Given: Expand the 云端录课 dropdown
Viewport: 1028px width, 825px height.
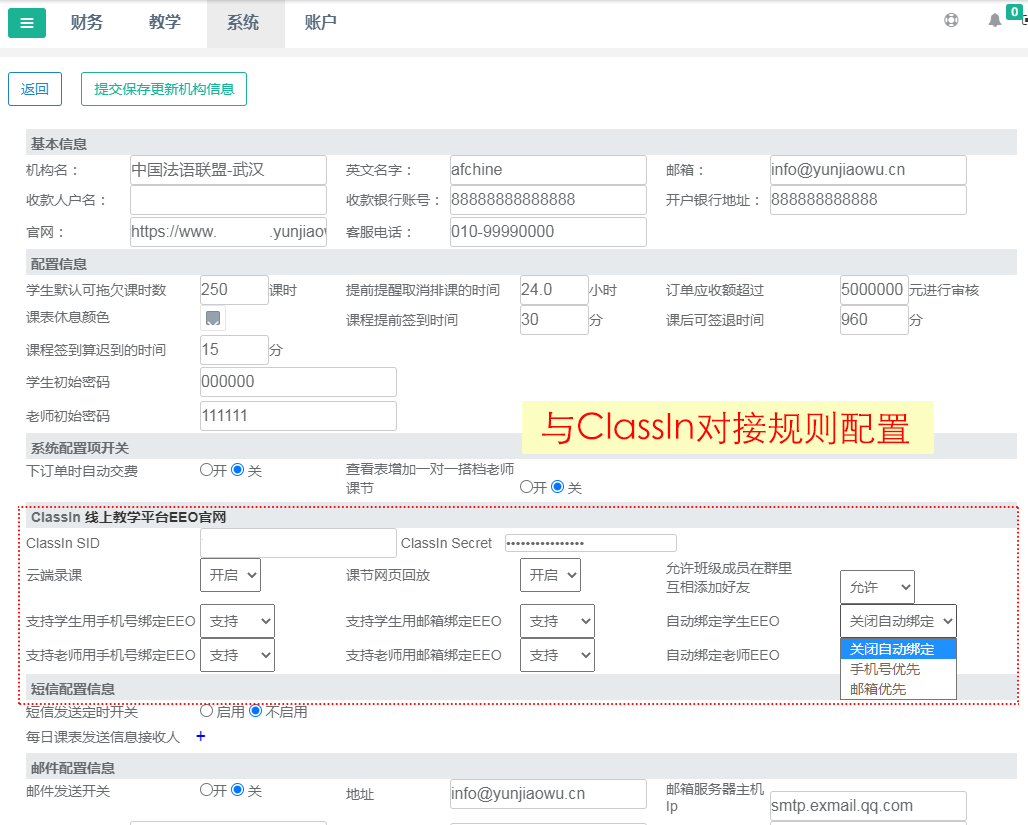Looking at the screenshot, I should 231,575.
